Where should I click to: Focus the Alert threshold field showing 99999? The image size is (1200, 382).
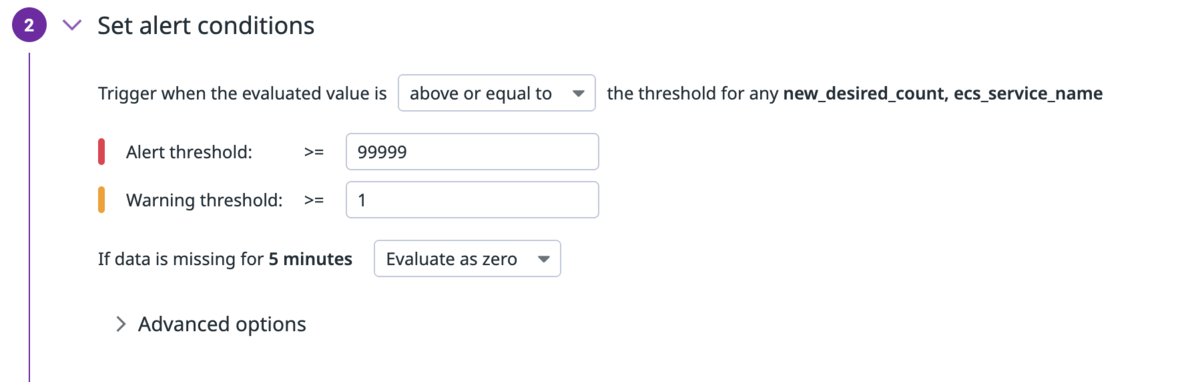pos(472,152)
